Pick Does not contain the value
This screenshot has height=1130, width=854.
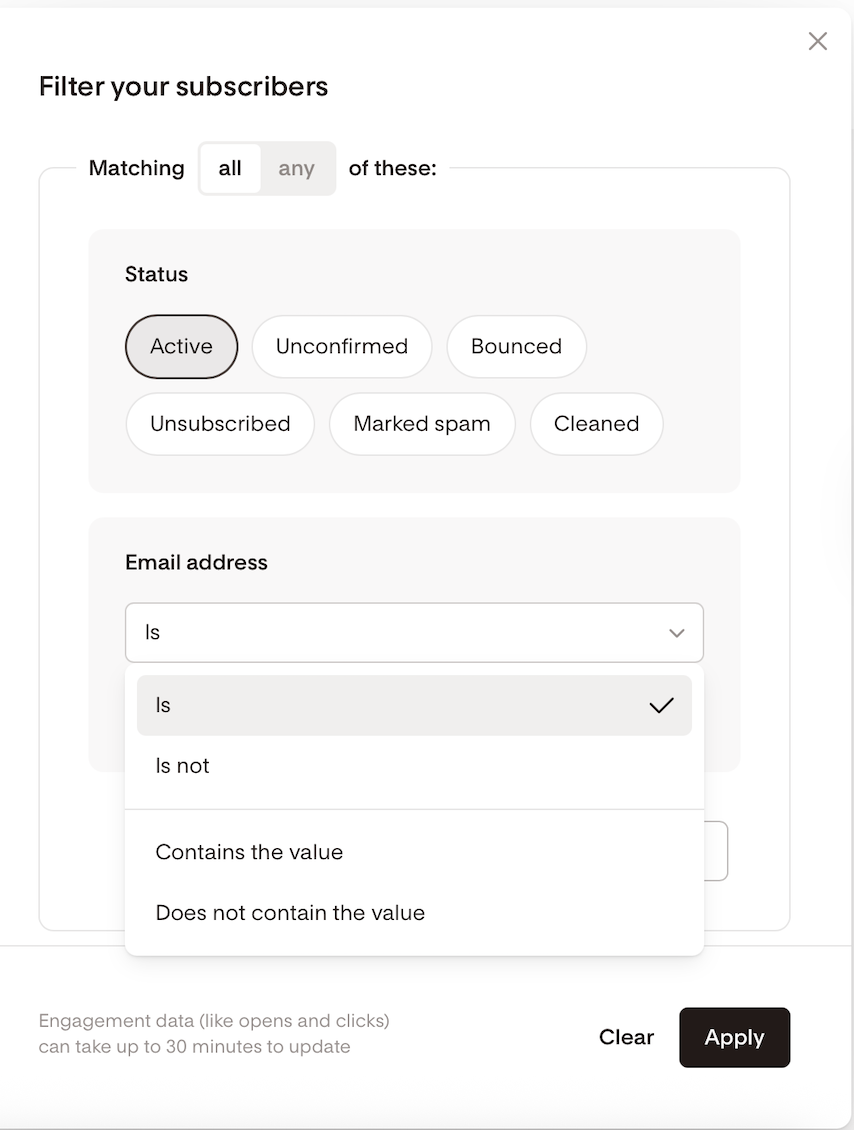(x=414, y=913)
